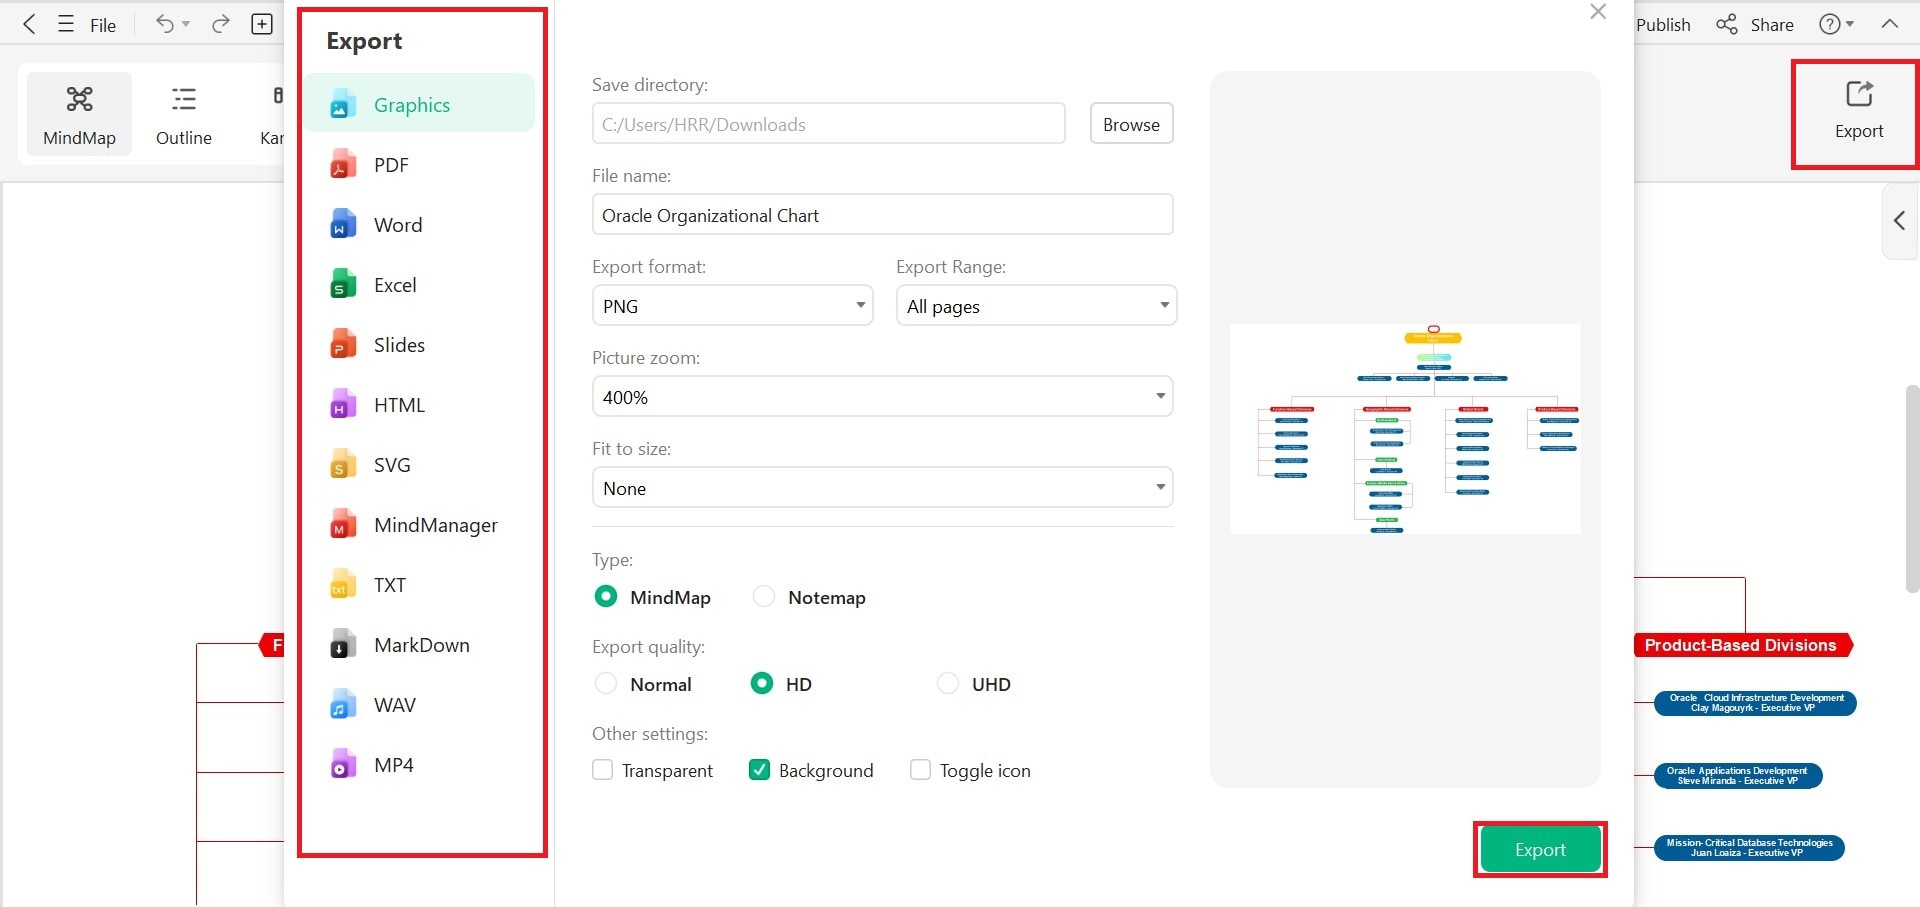Set export quality to UHD
The width and height of the screenshot is (1920, 907).
click(947, 683)
